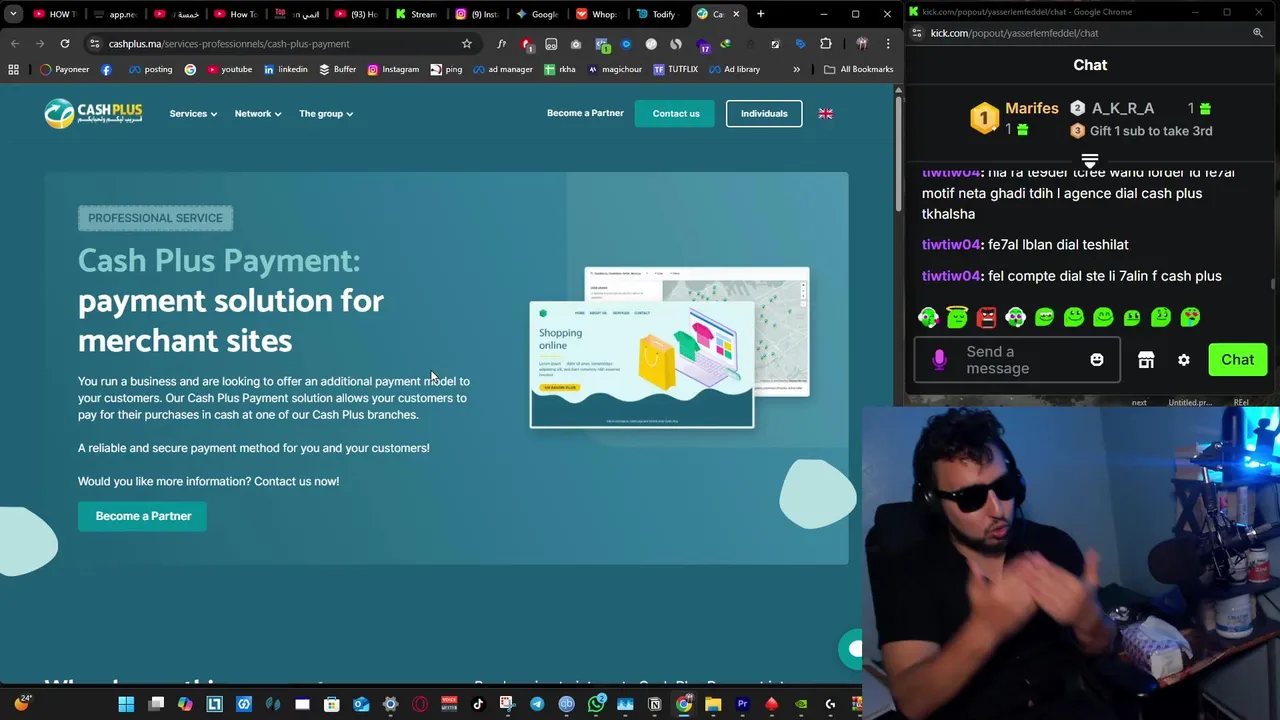
Task: Click the Individuals button
Action: pyautogui.click(x=764, y=114)
